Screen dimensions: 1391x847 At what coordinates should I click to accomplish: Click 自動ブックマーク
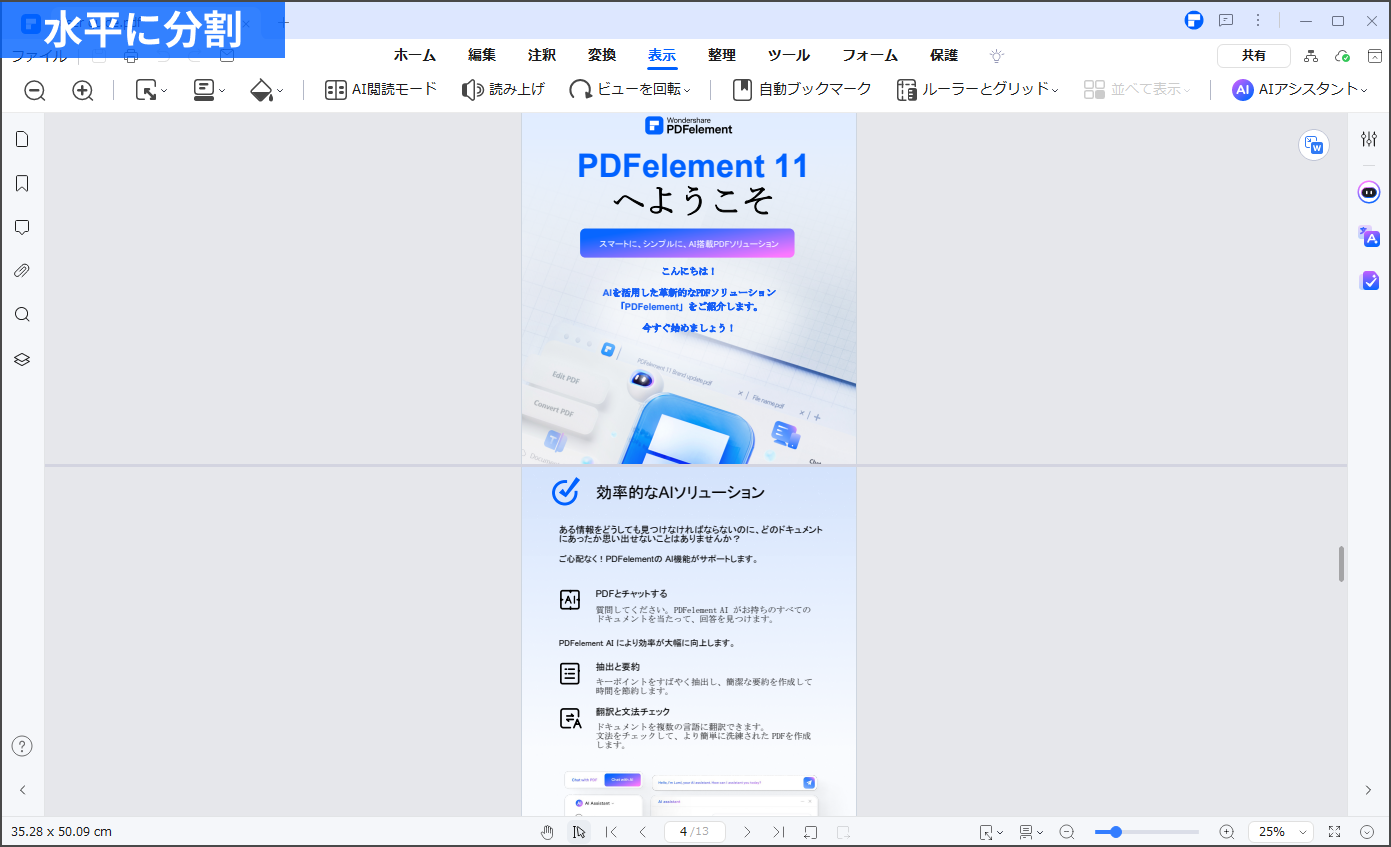click(802, 90)
